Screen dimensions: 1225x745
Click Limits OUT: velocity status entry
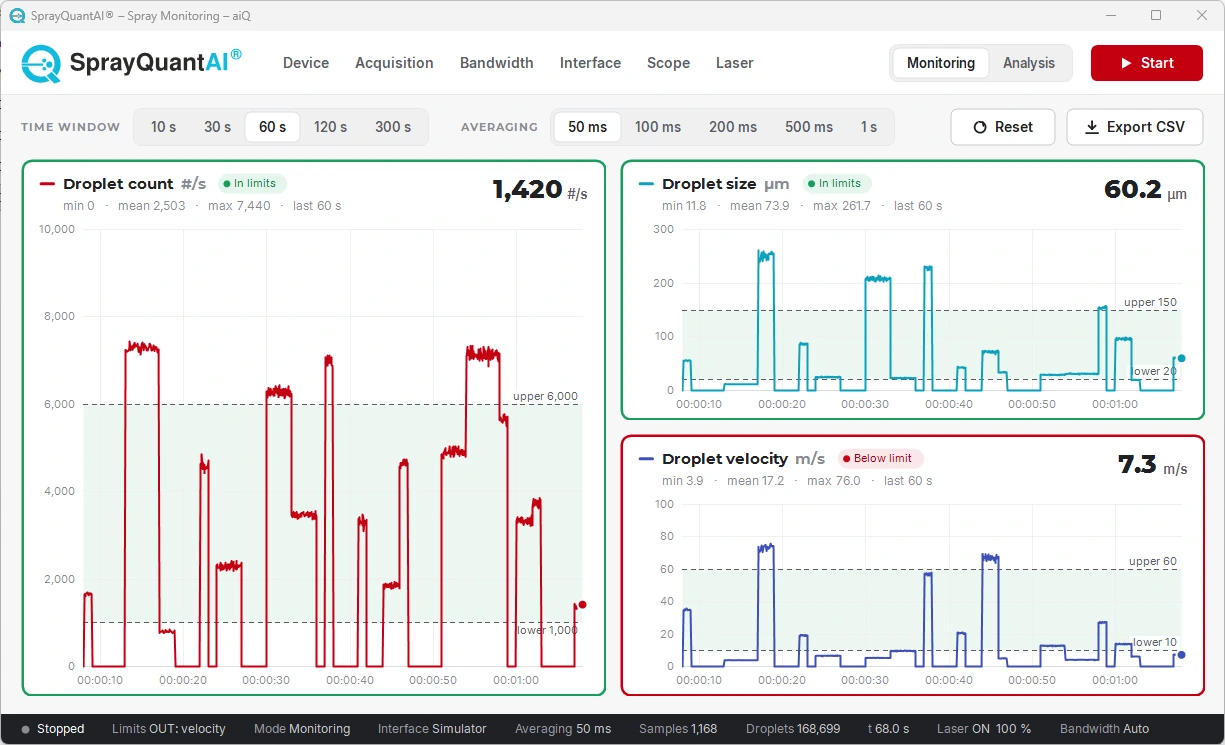tap(169, 729)
